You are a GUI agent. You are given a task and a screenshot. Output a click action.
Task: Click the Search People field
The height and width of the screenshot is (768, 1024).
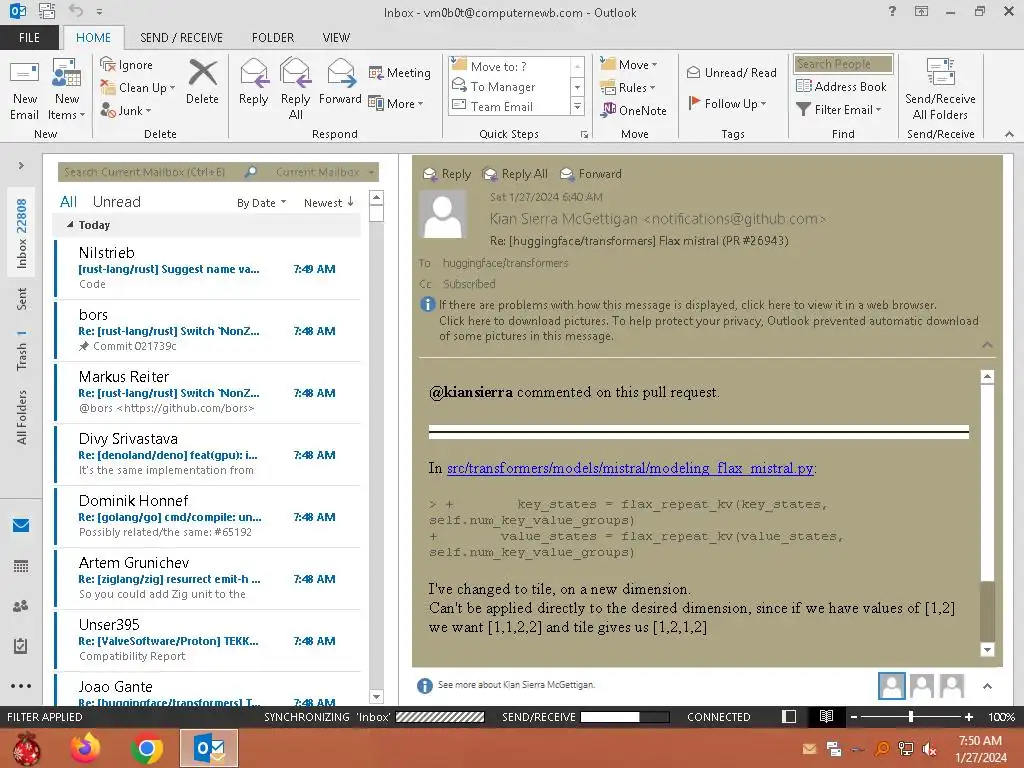[x=843, y=64]
